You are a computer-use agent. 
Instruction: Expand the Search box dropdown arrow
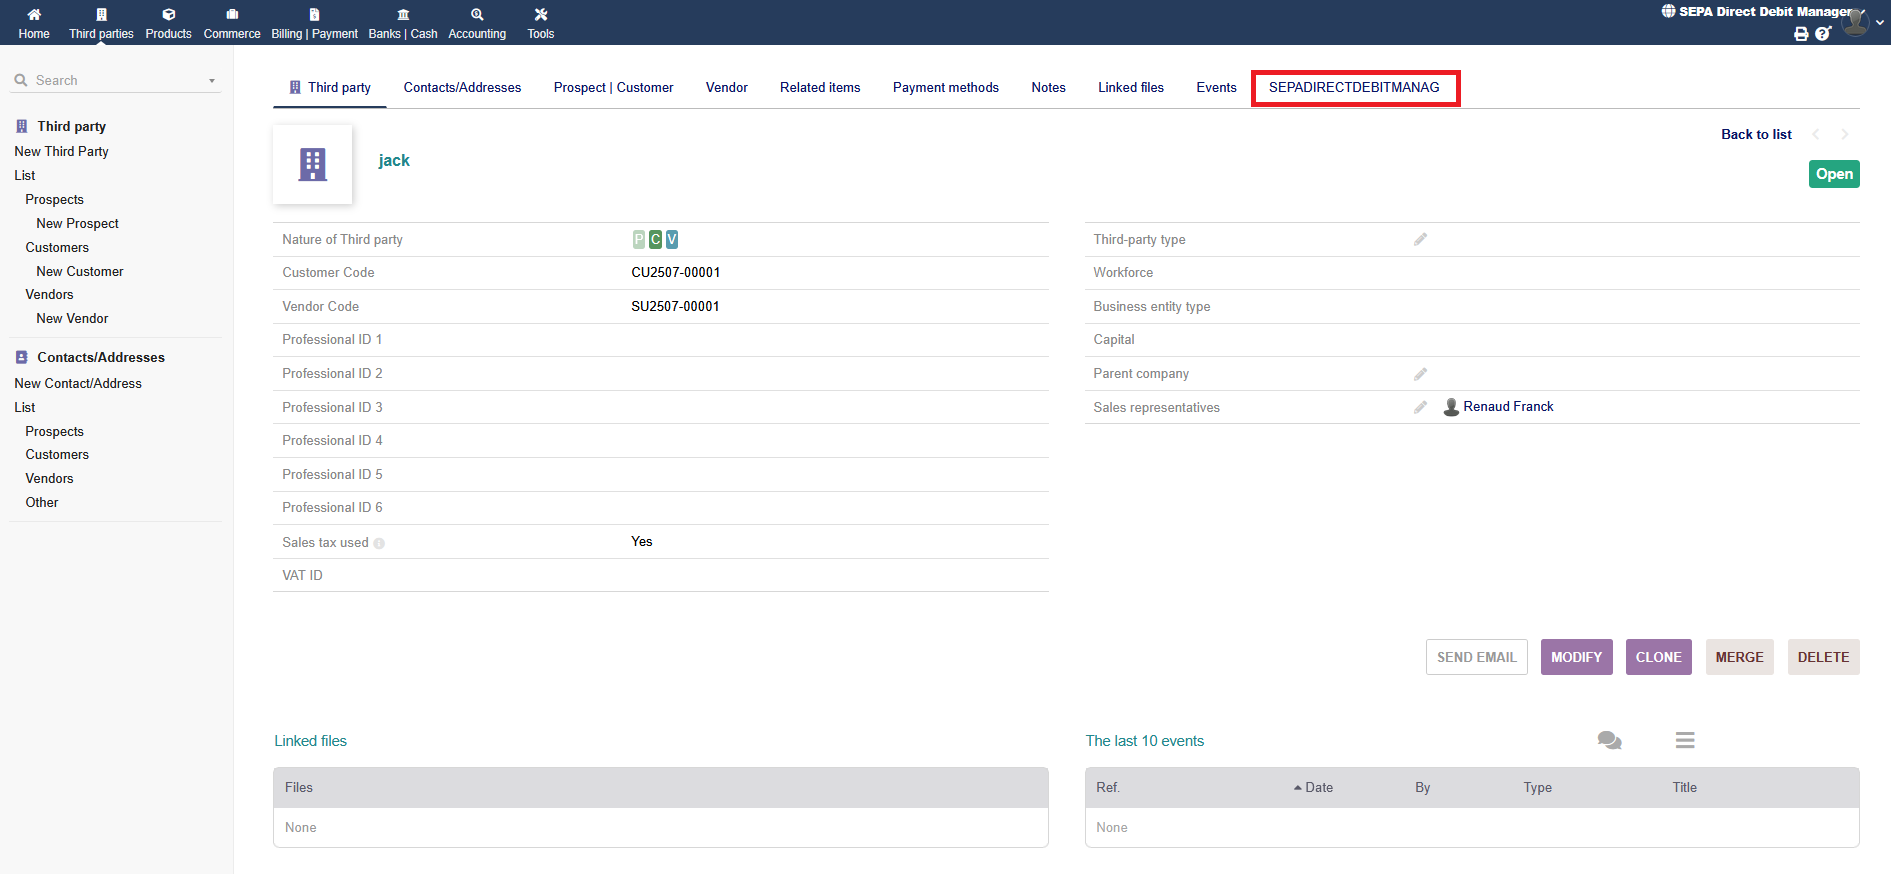pos(212,81)
